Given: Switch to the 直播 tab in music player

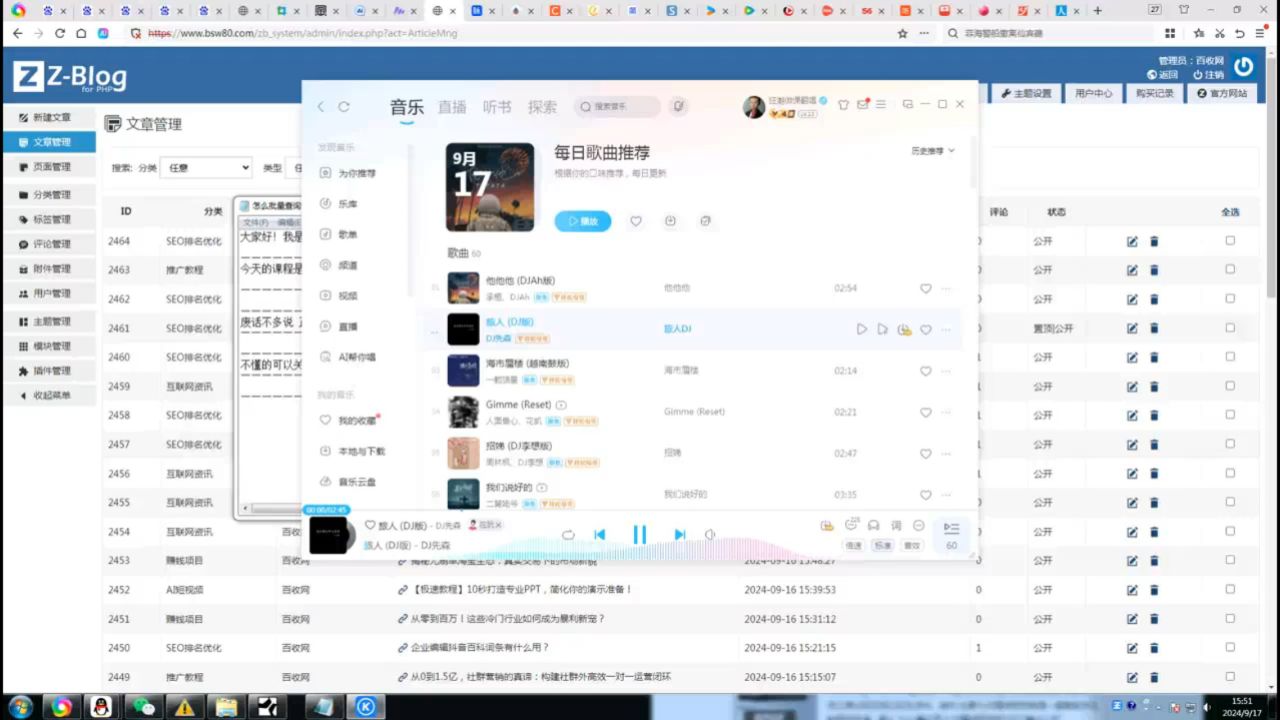Looking at the screenshot, I should [452, 107].
